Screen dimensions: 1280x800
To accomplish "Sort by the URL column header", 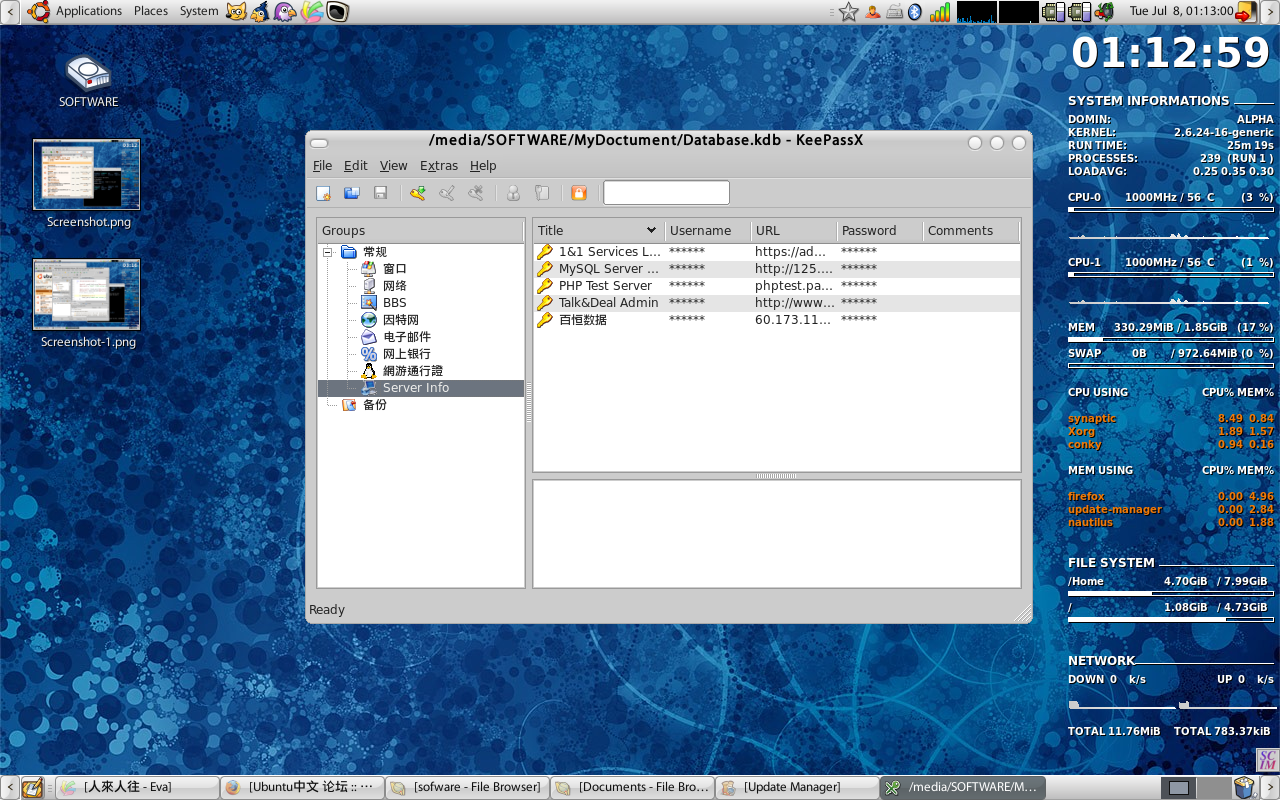I will tap(793, 231).
